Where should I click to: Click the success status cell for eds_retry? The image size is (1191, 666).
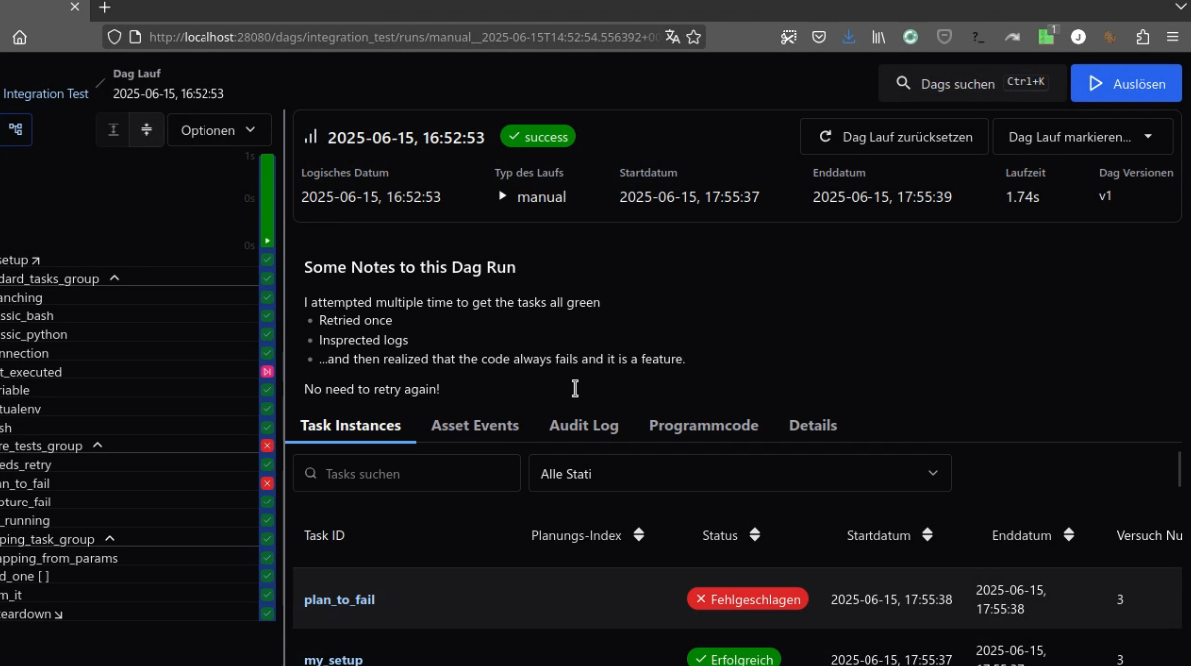(267, 464)
